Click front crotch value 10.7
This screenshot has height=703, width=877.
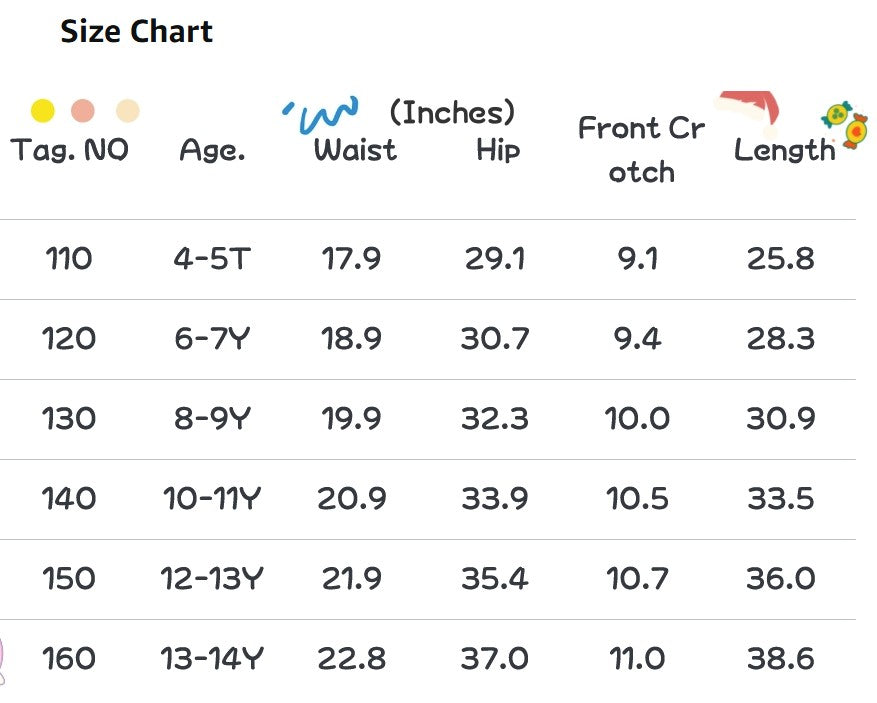[x=638, y=579]
